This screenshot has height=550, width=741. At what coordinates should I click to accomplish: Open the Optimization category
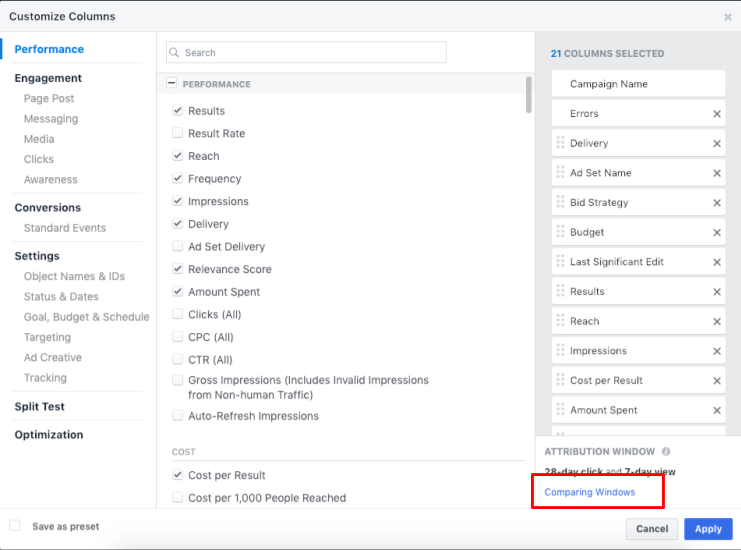49,435
